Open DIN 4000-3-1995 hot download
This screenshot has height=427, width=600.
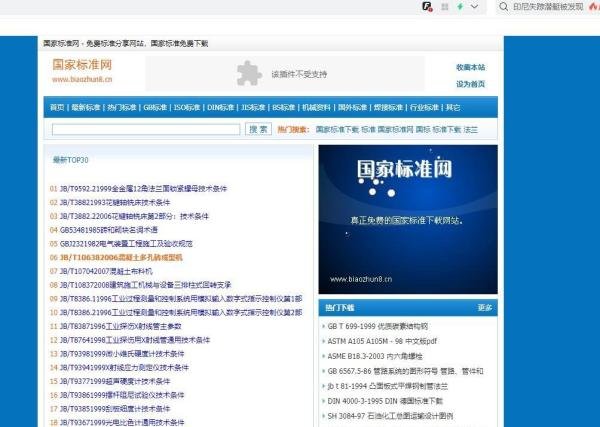point(385,401)
